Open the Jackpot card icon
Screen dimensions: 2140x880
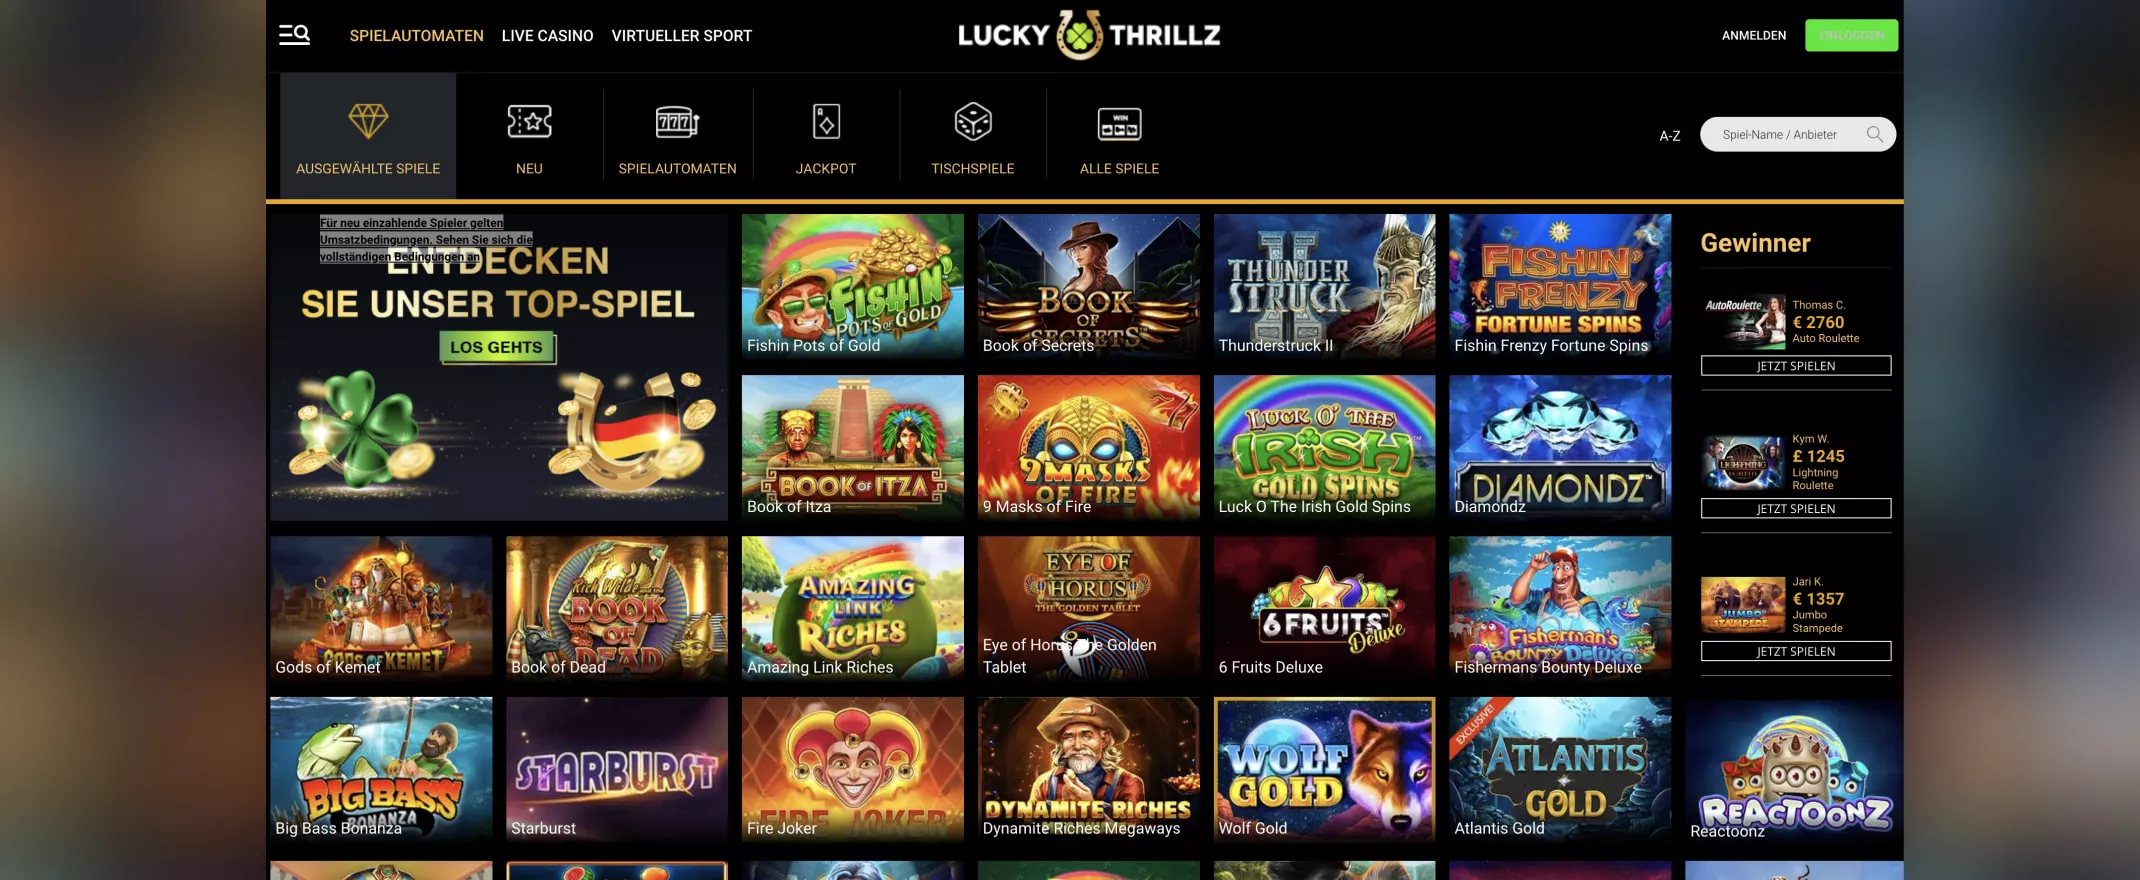tap(826, 122)
